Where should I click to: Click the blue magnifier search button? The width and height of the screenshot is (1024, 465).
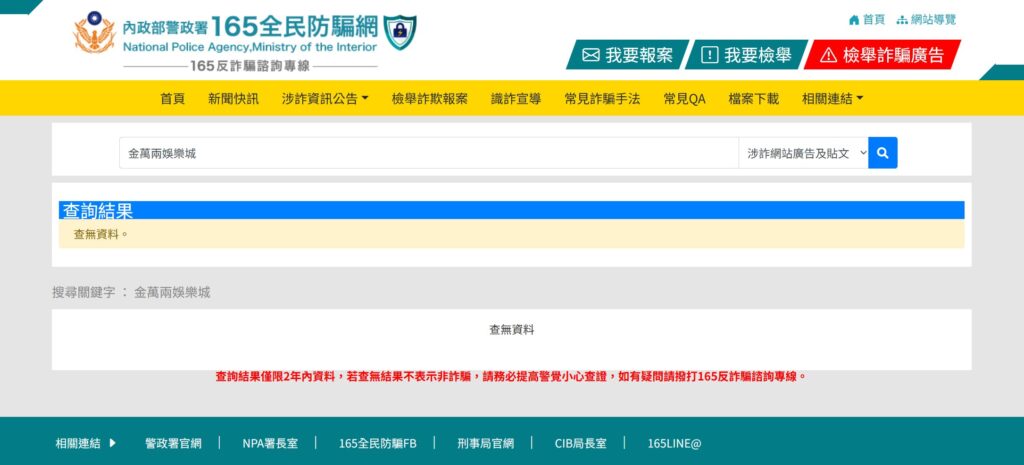[x=882, y=153]
